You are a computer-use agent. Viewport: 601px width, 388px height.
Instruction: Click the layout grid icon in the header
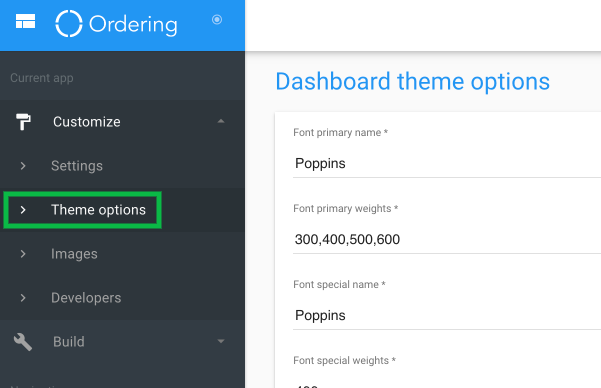25,21
